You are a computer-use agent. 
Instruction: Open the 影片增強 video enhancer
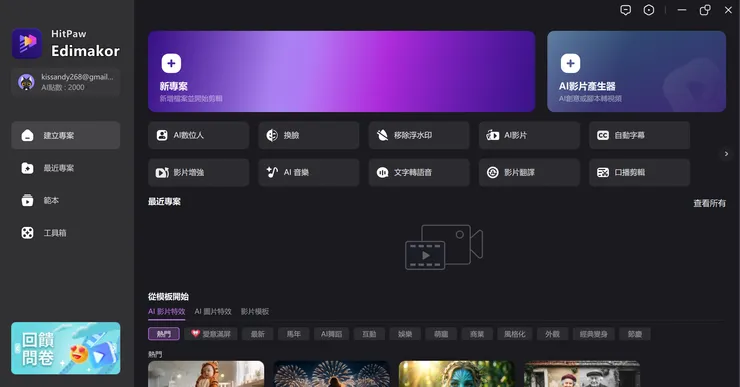[x=198, y=172]
